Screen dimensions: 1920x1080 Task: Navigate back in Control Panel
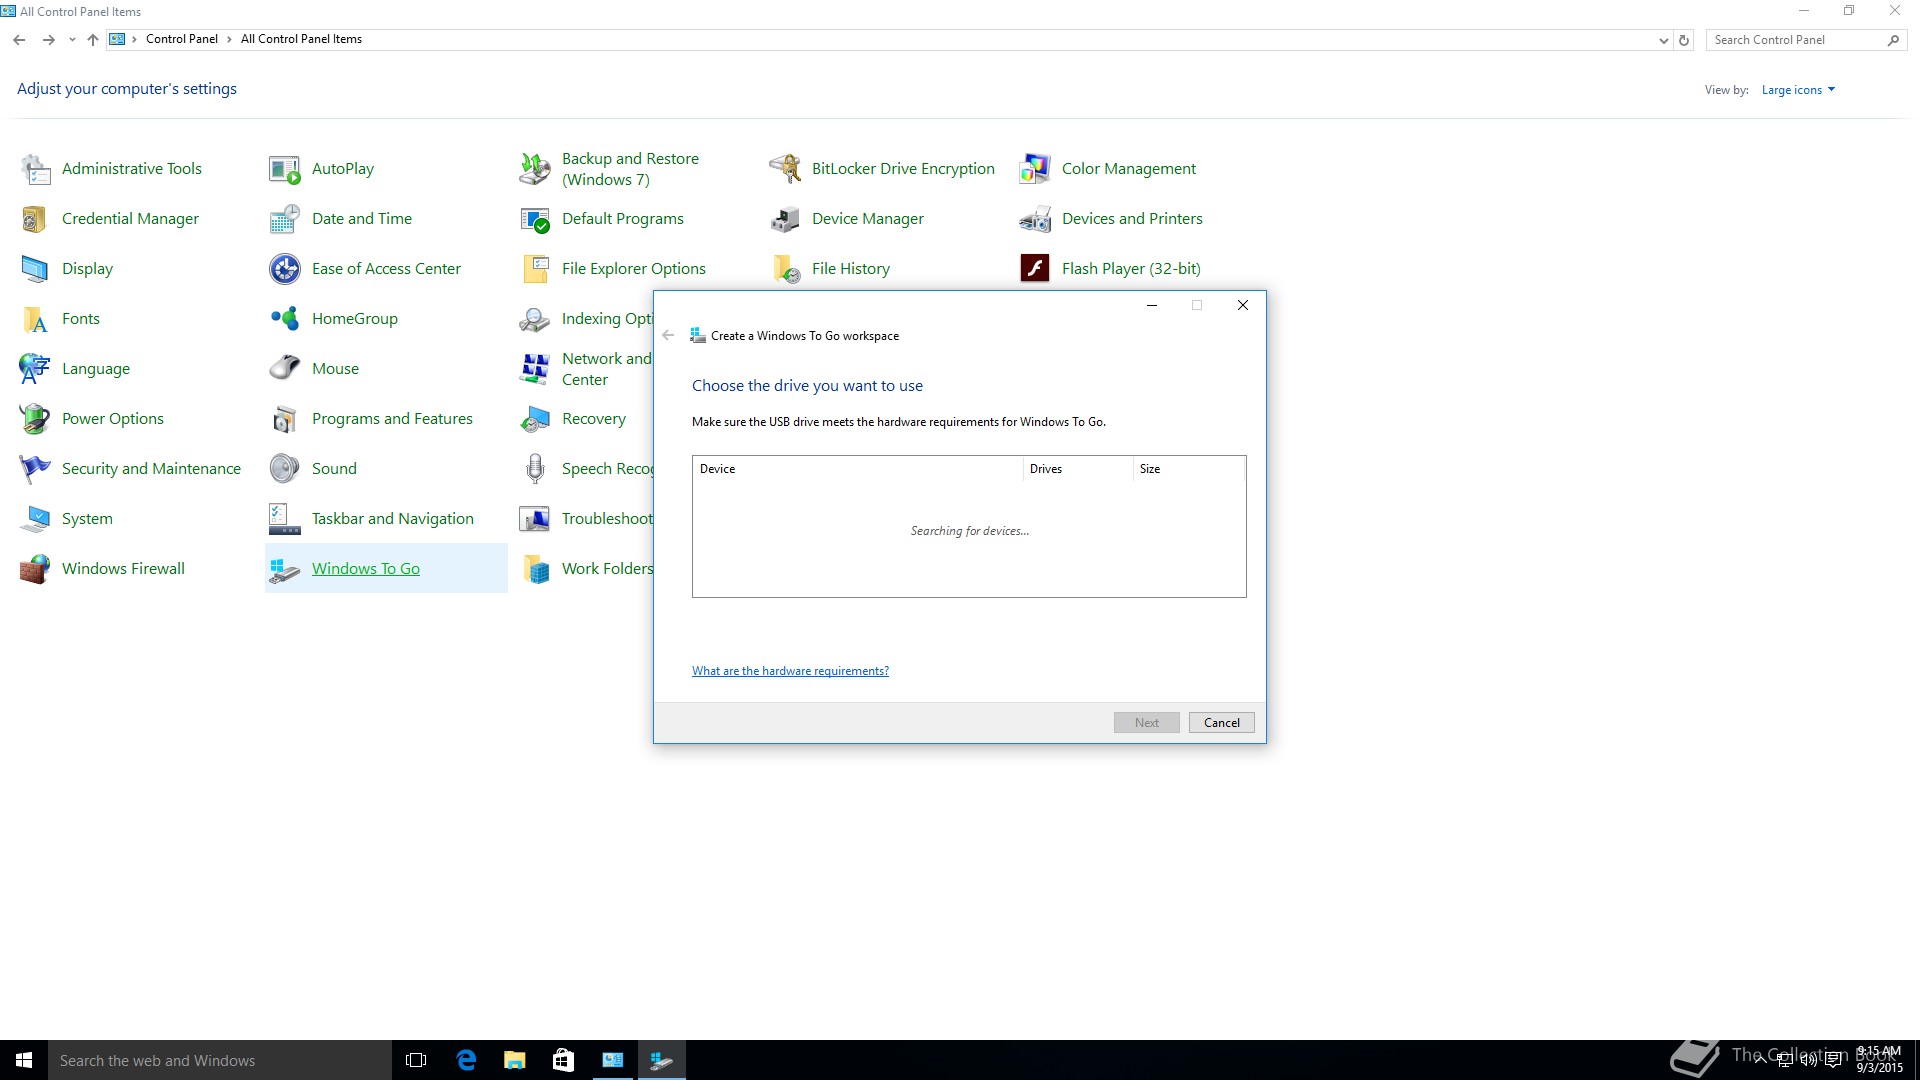click(x=19, y=40)
